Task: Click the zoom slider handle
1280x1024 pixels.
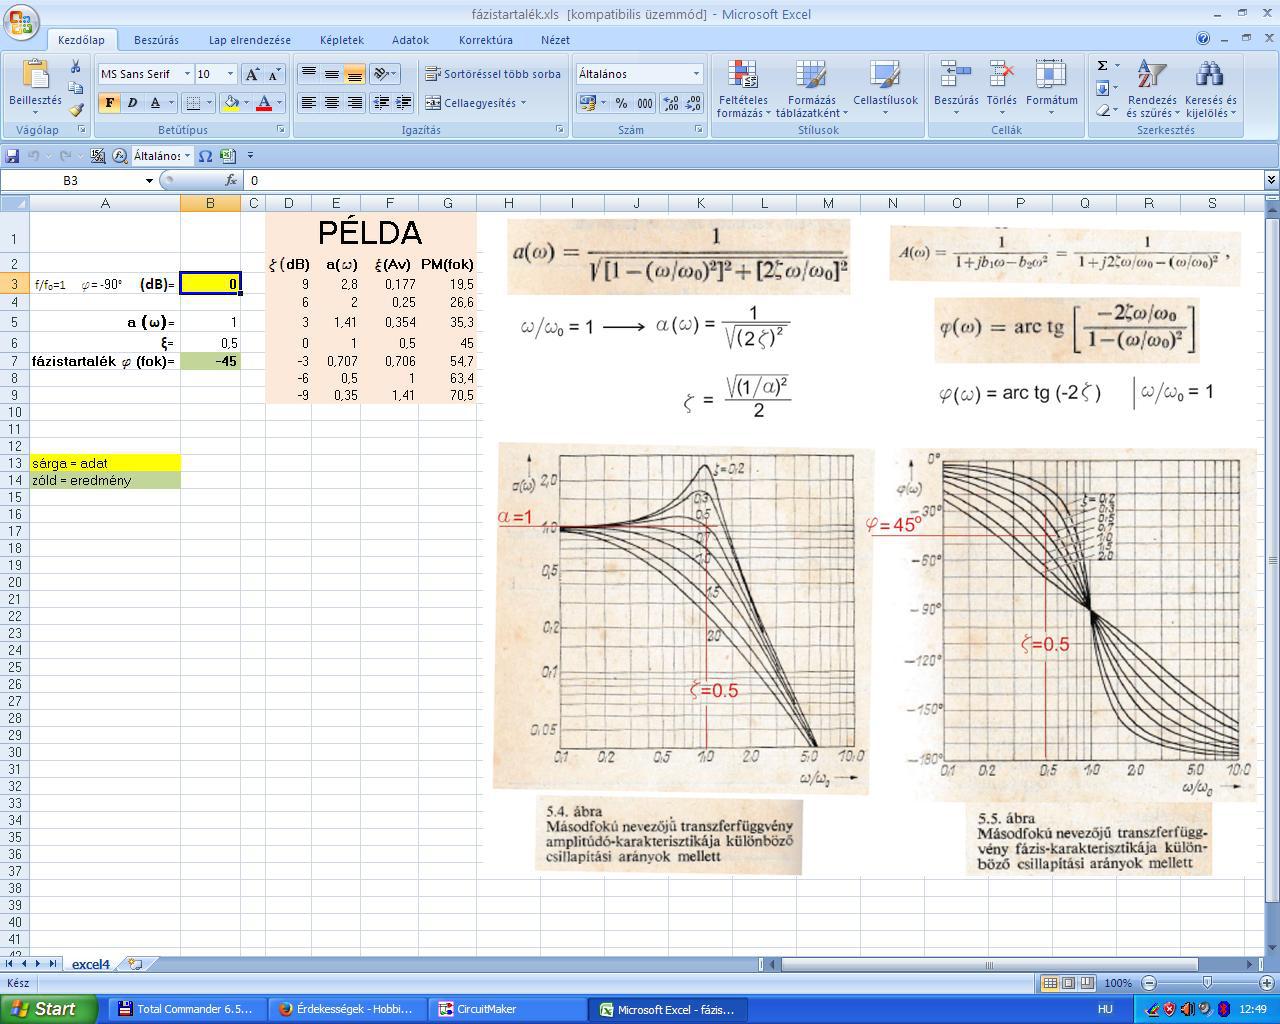Action: click(x=1207, y=983)
